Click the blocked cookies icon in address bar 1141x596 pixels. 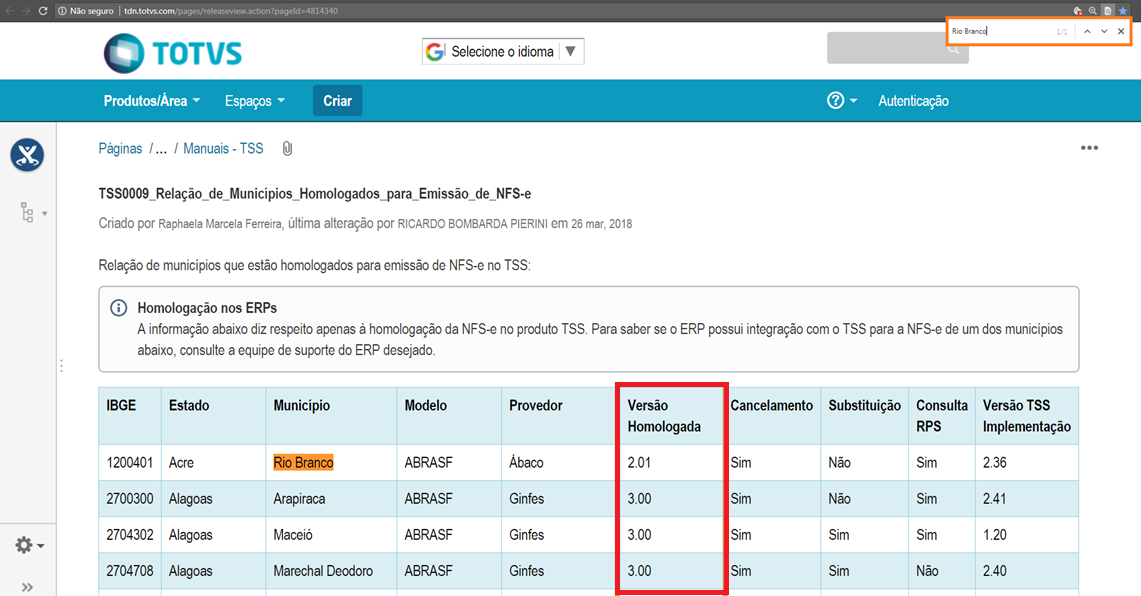pos(1078,11)
